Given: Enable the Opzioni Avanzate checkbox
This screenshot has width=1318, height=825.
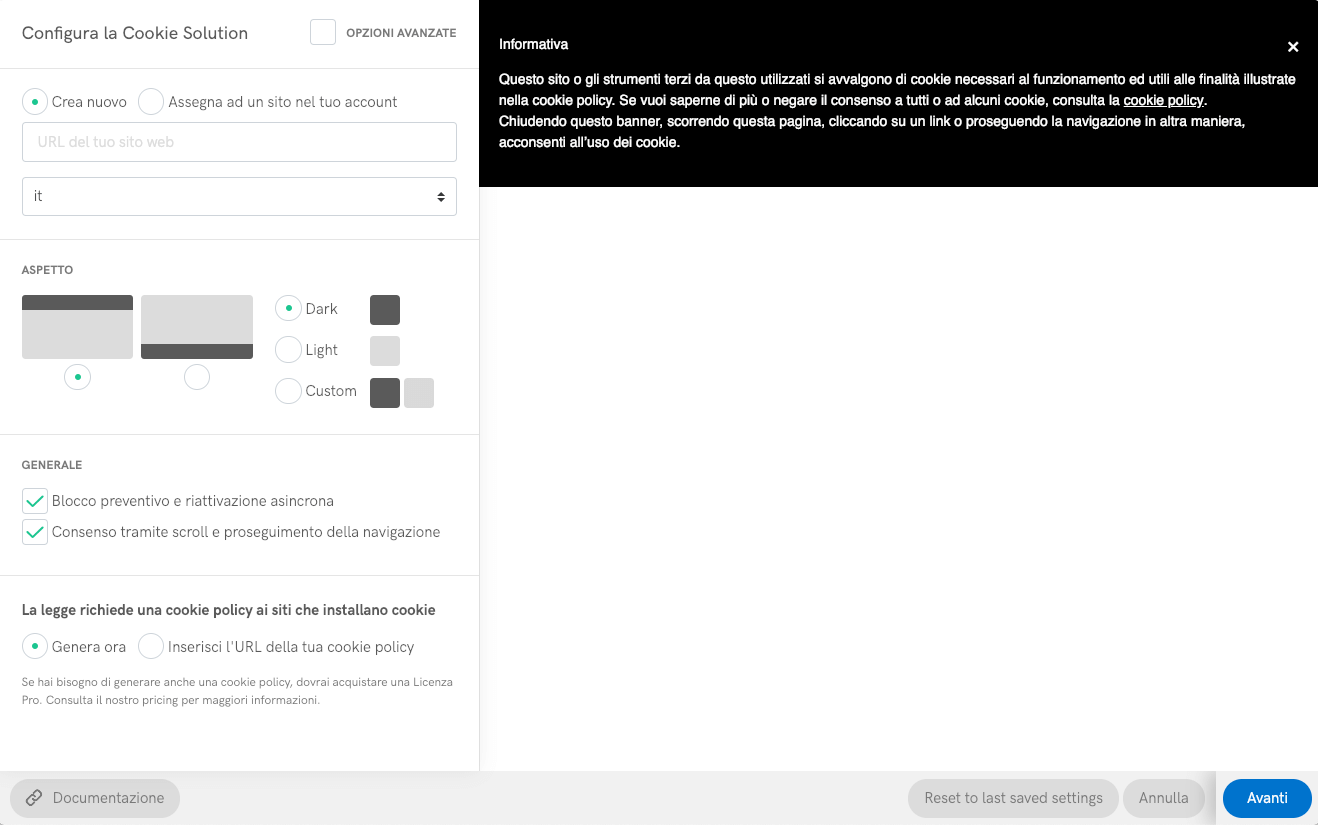Looking at the screenshot, I should point(323,33).
